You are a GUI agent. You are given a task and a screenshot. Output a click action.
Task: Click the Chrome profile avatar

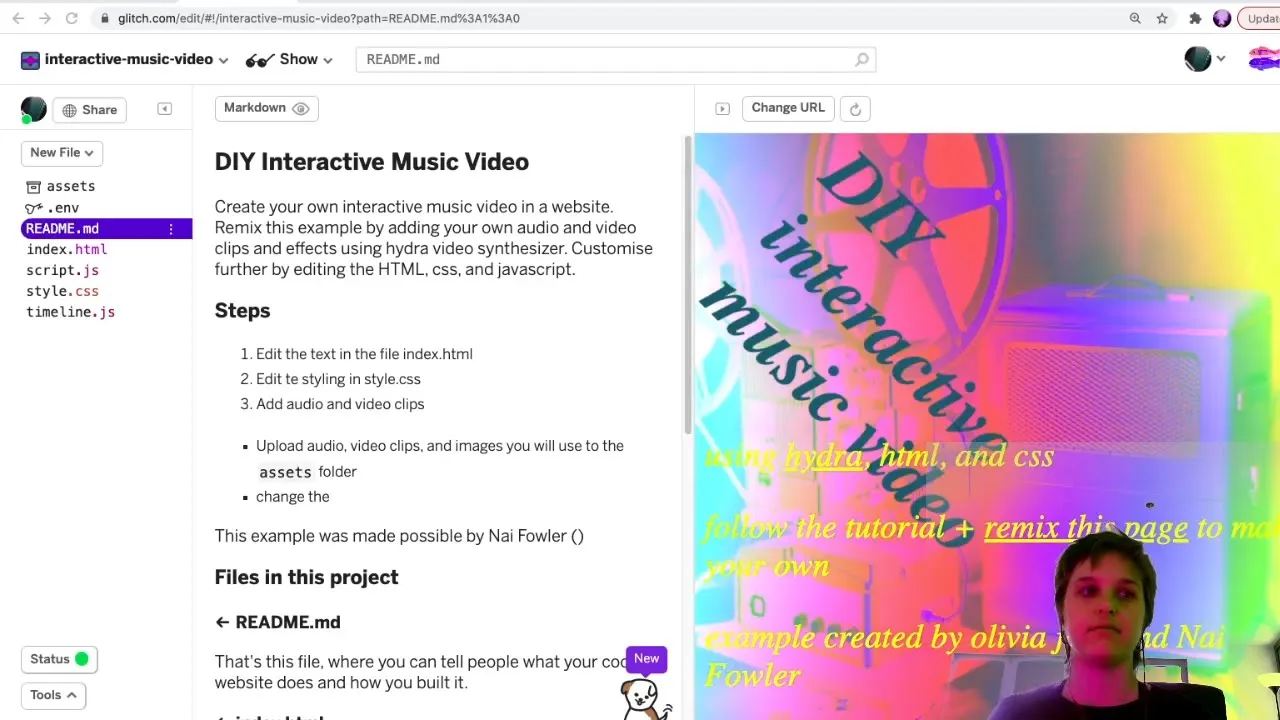(1221, 18)
